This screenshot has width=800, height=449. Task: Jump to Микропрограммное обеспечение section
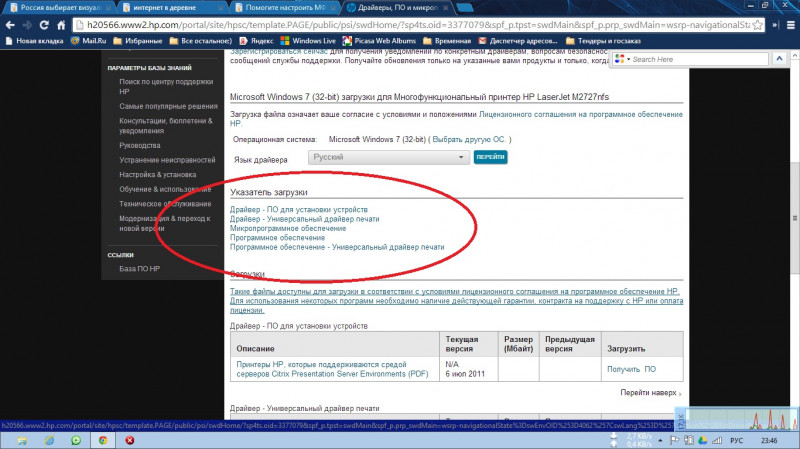[x=288, y=229]
